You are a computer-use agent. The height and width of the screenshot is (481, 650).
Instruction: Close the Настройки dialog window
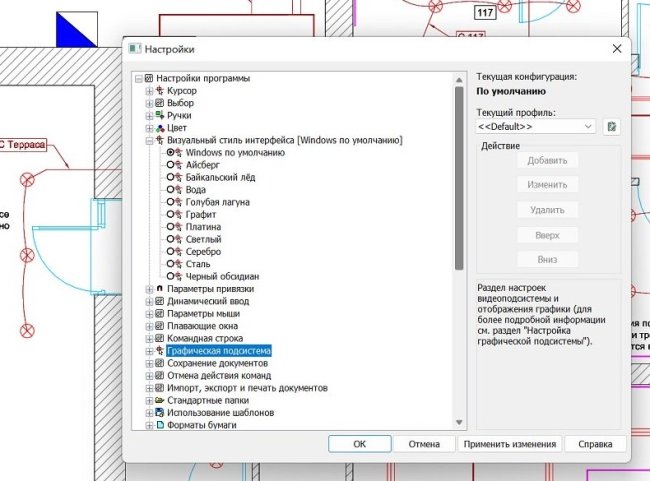click(x=616, y=48)
